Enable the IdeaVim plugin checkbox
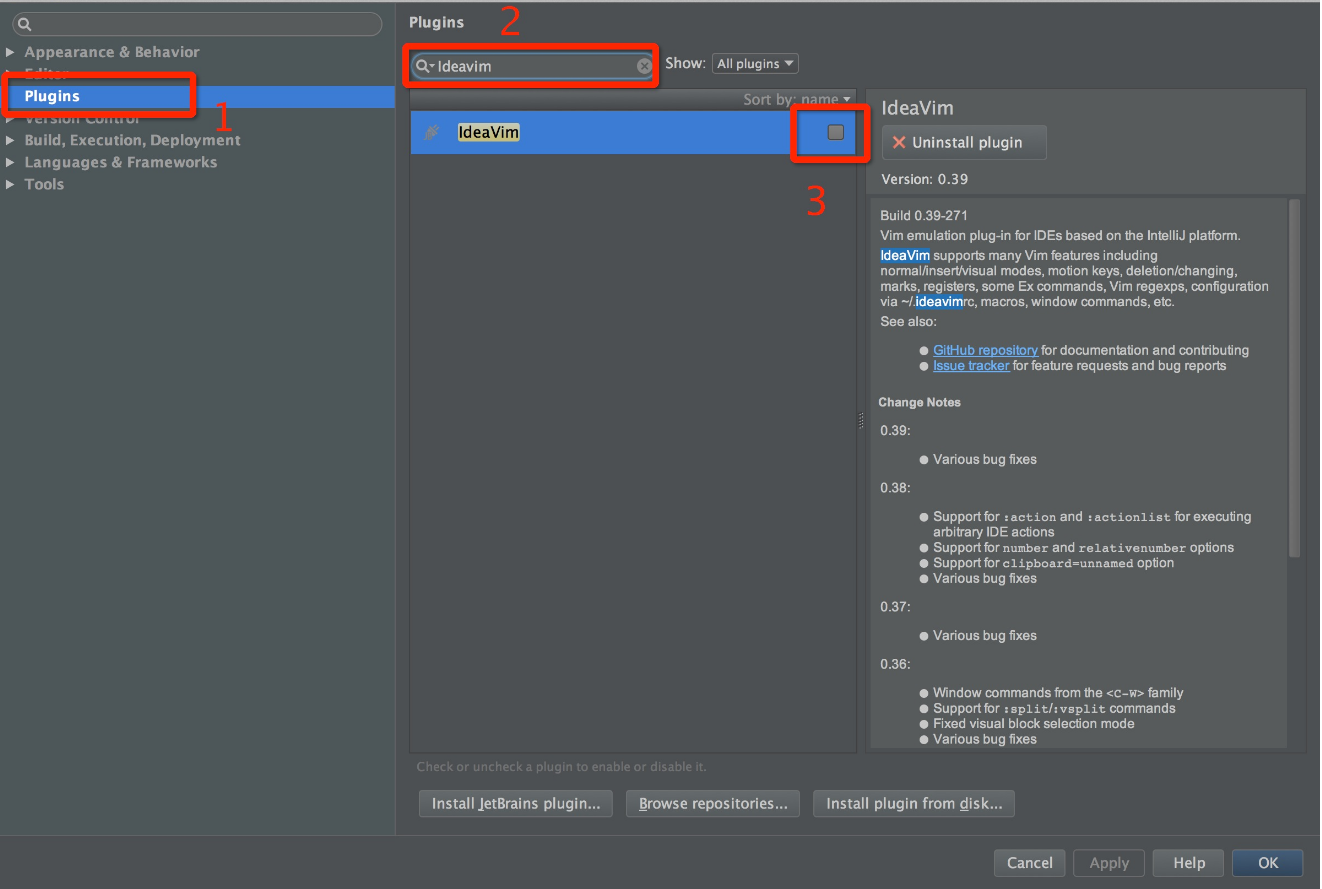 point(836,132)
